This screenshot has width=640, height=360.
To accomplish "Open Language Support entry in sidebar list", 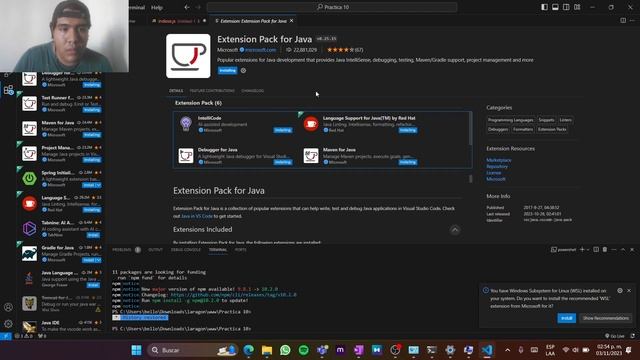I will 61,204.
